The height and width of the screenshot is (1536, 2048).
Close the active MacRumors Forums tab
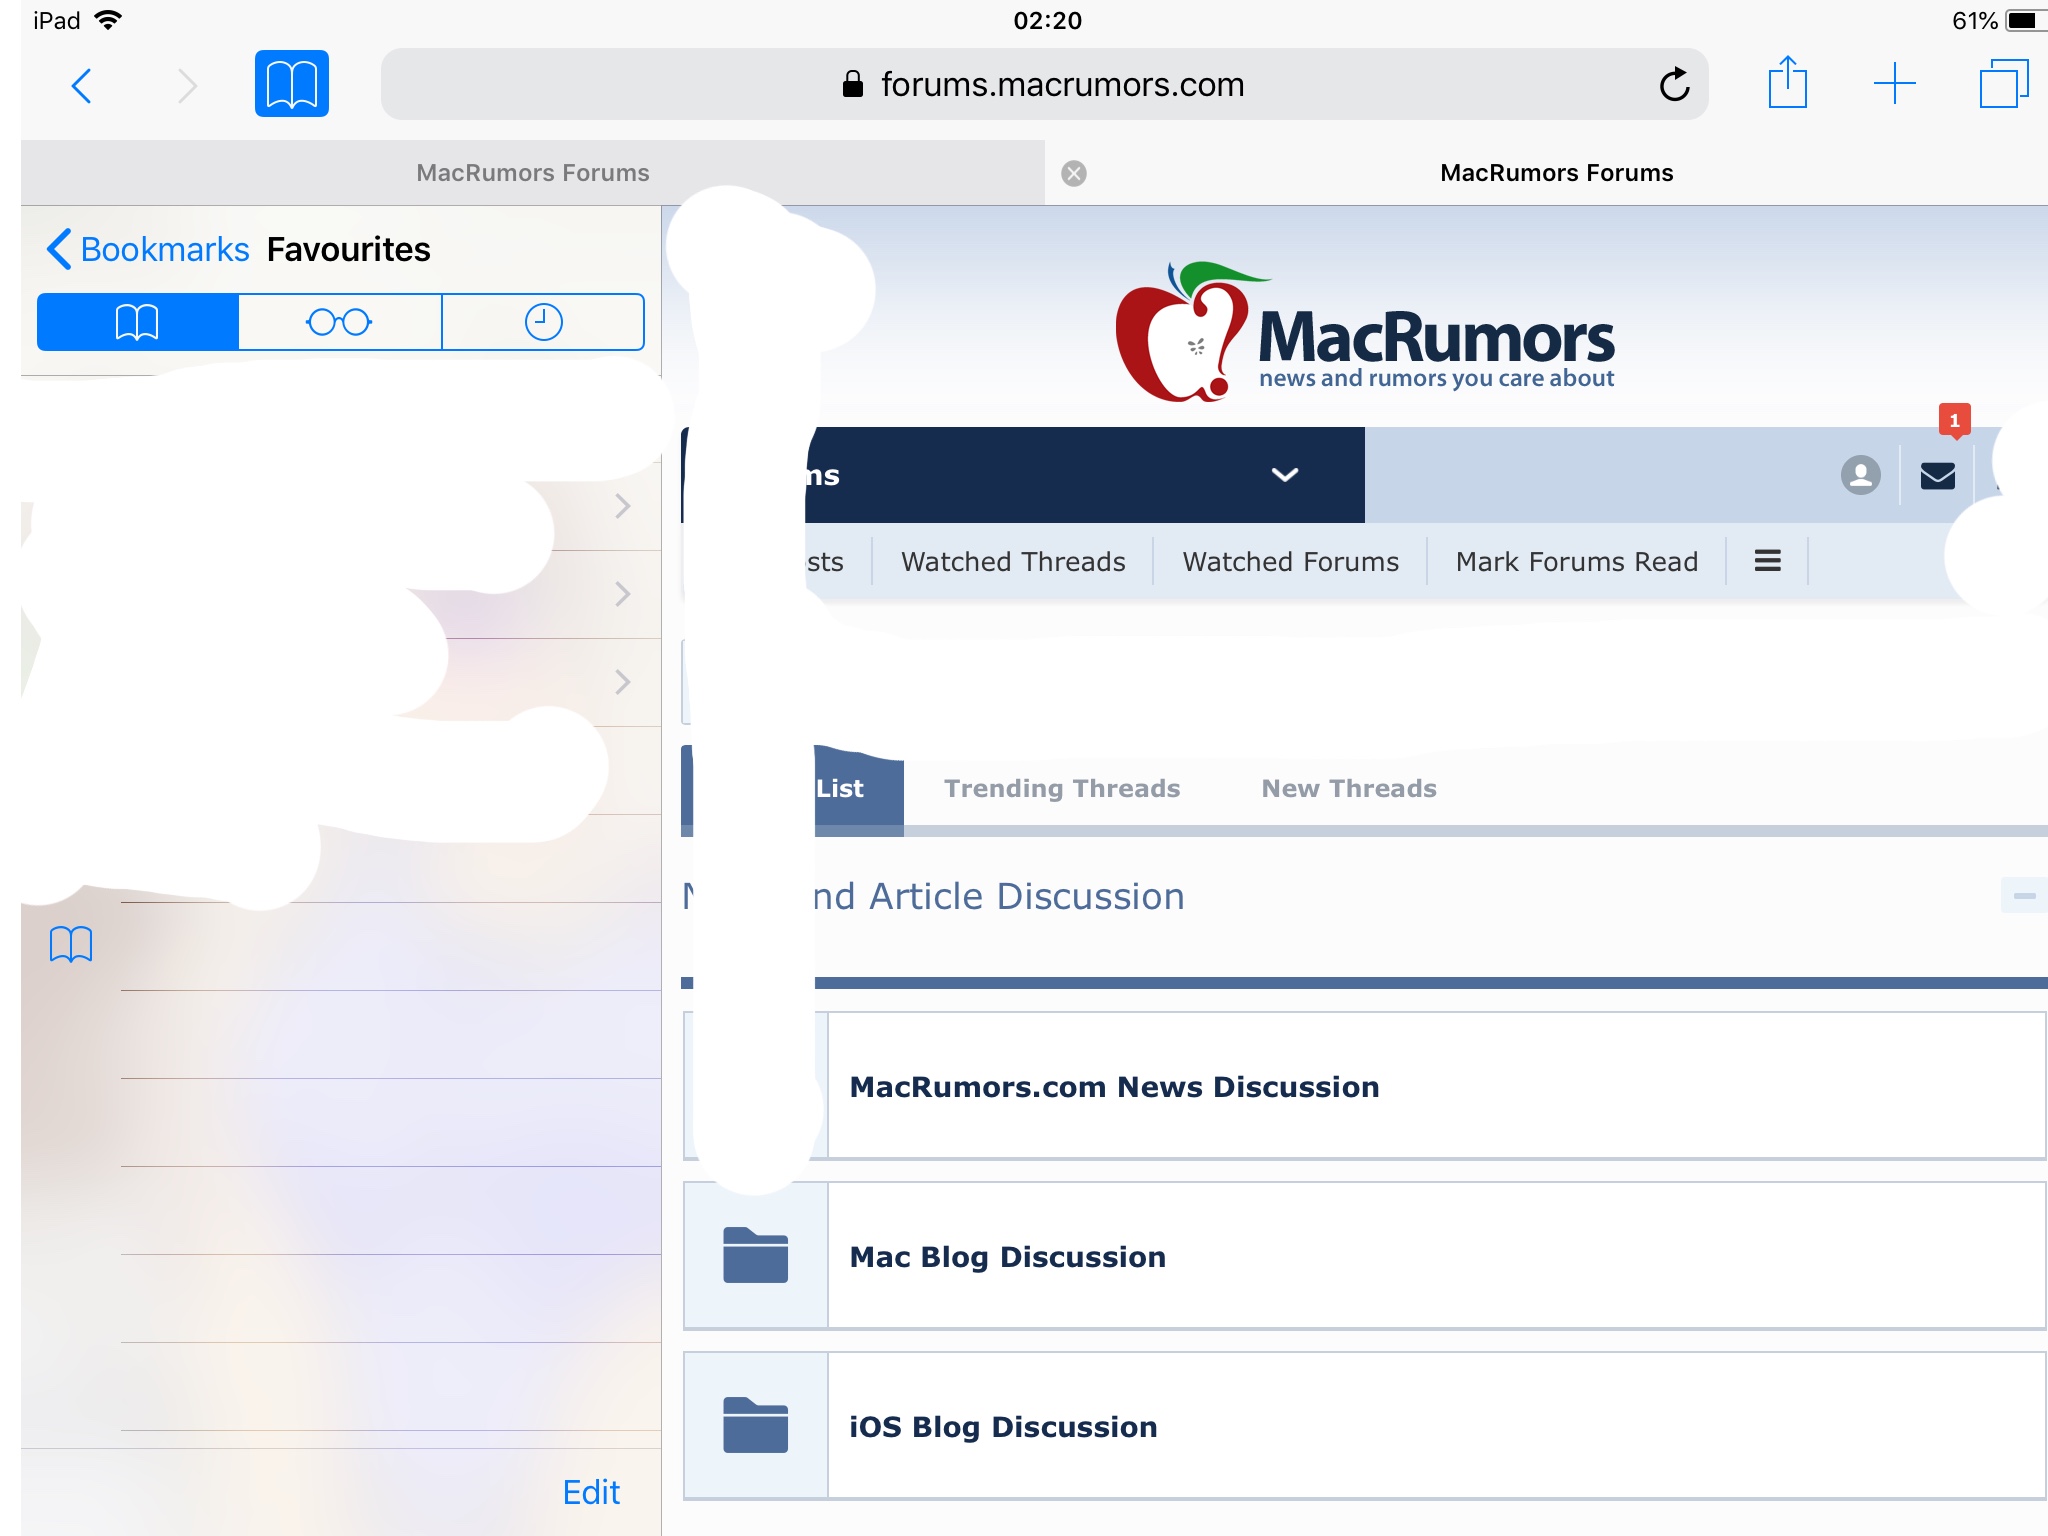pyautogui.click(x=1074, y=174)
